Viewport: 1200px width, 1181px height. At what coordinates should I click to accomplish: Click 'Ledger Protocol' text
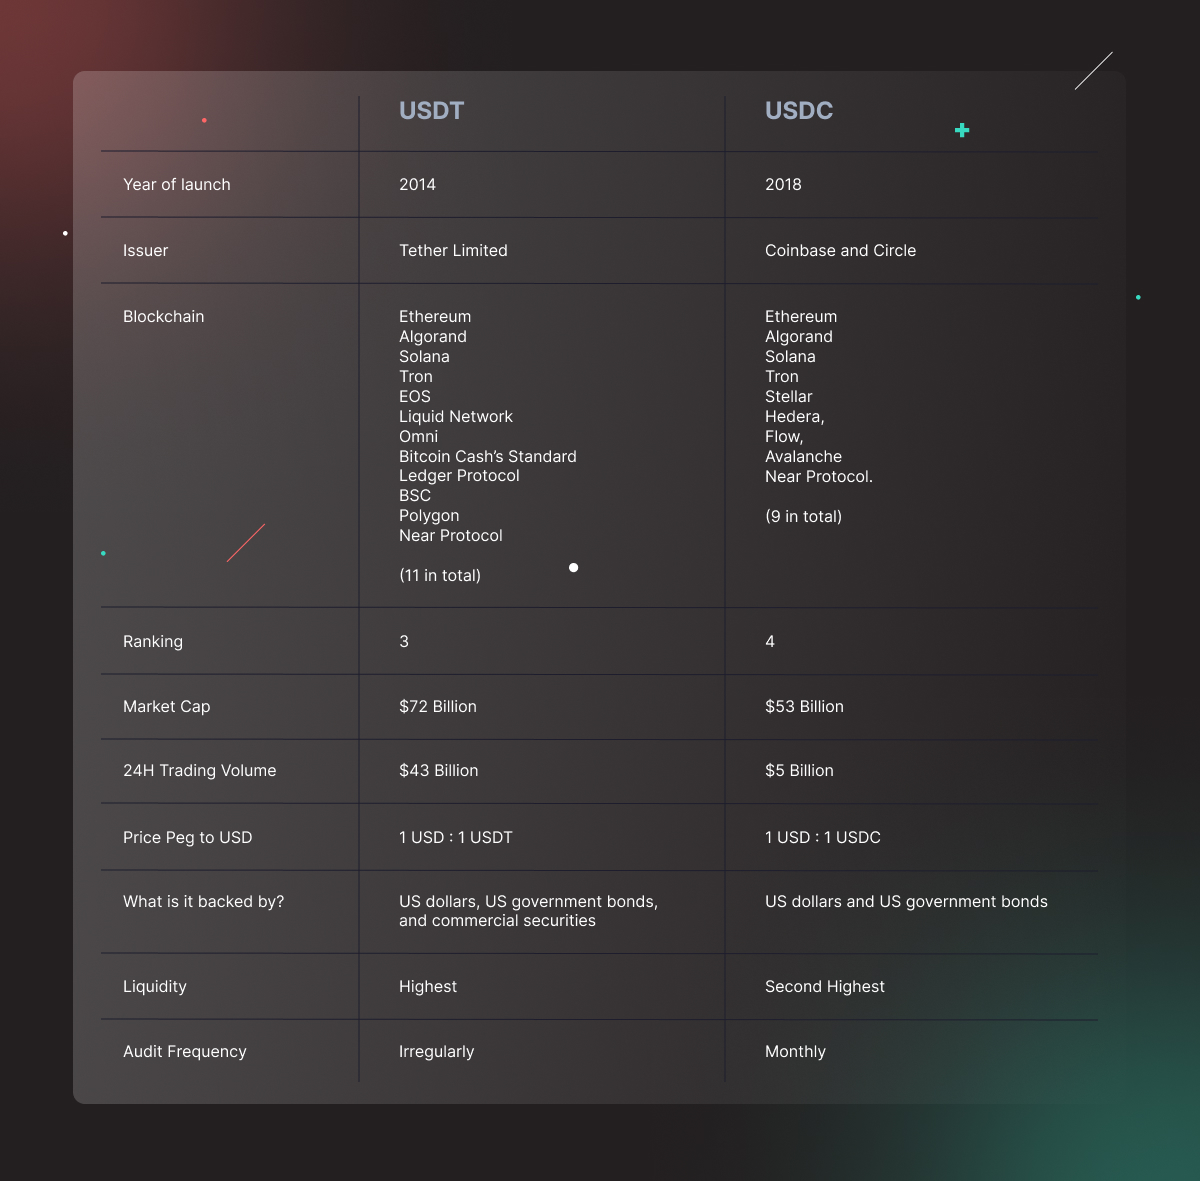pyautogui.click(x=459, y=475)
